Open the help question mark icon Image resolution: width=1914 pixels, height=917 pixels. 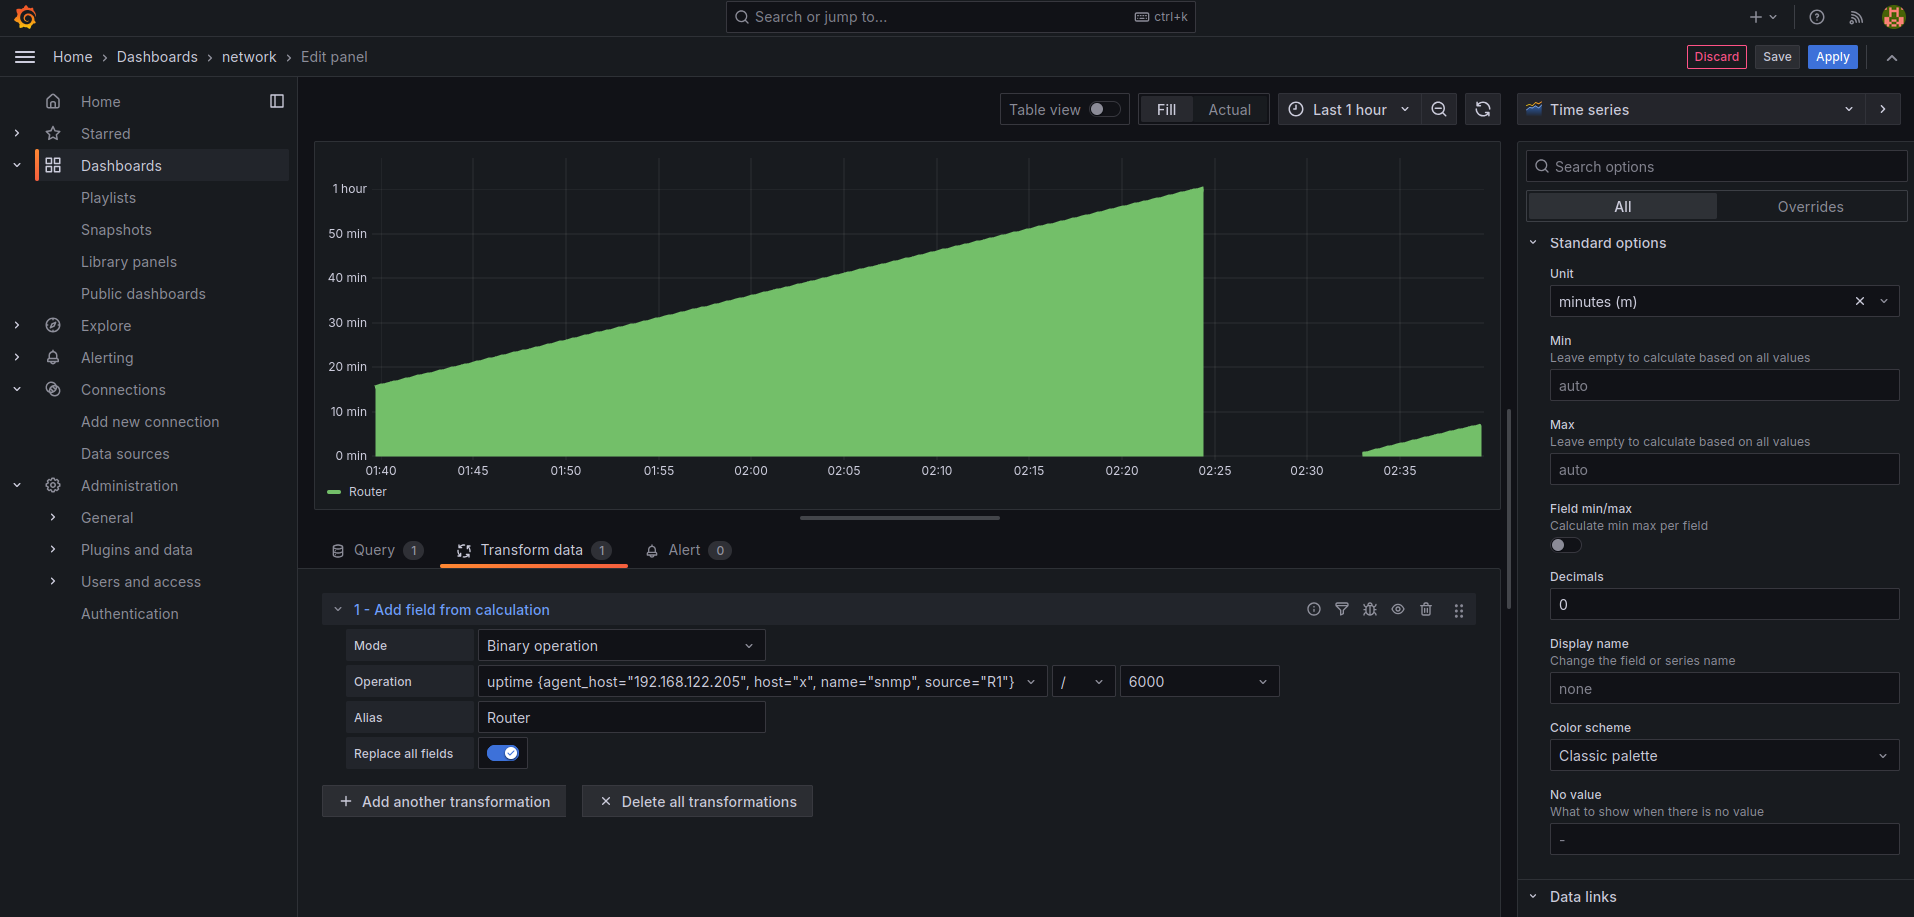tap(1817, 17)
